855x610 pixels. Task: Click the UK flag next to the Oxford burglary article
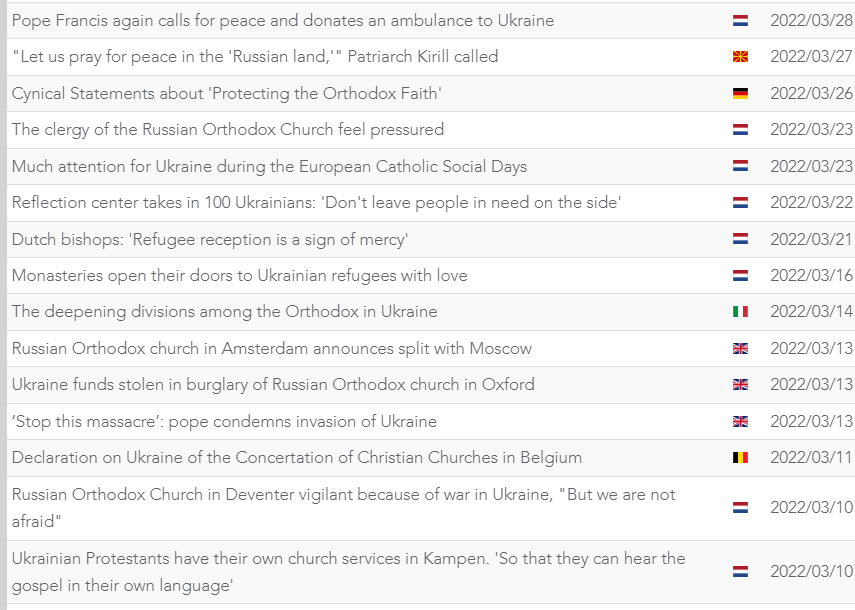(740, 384)
